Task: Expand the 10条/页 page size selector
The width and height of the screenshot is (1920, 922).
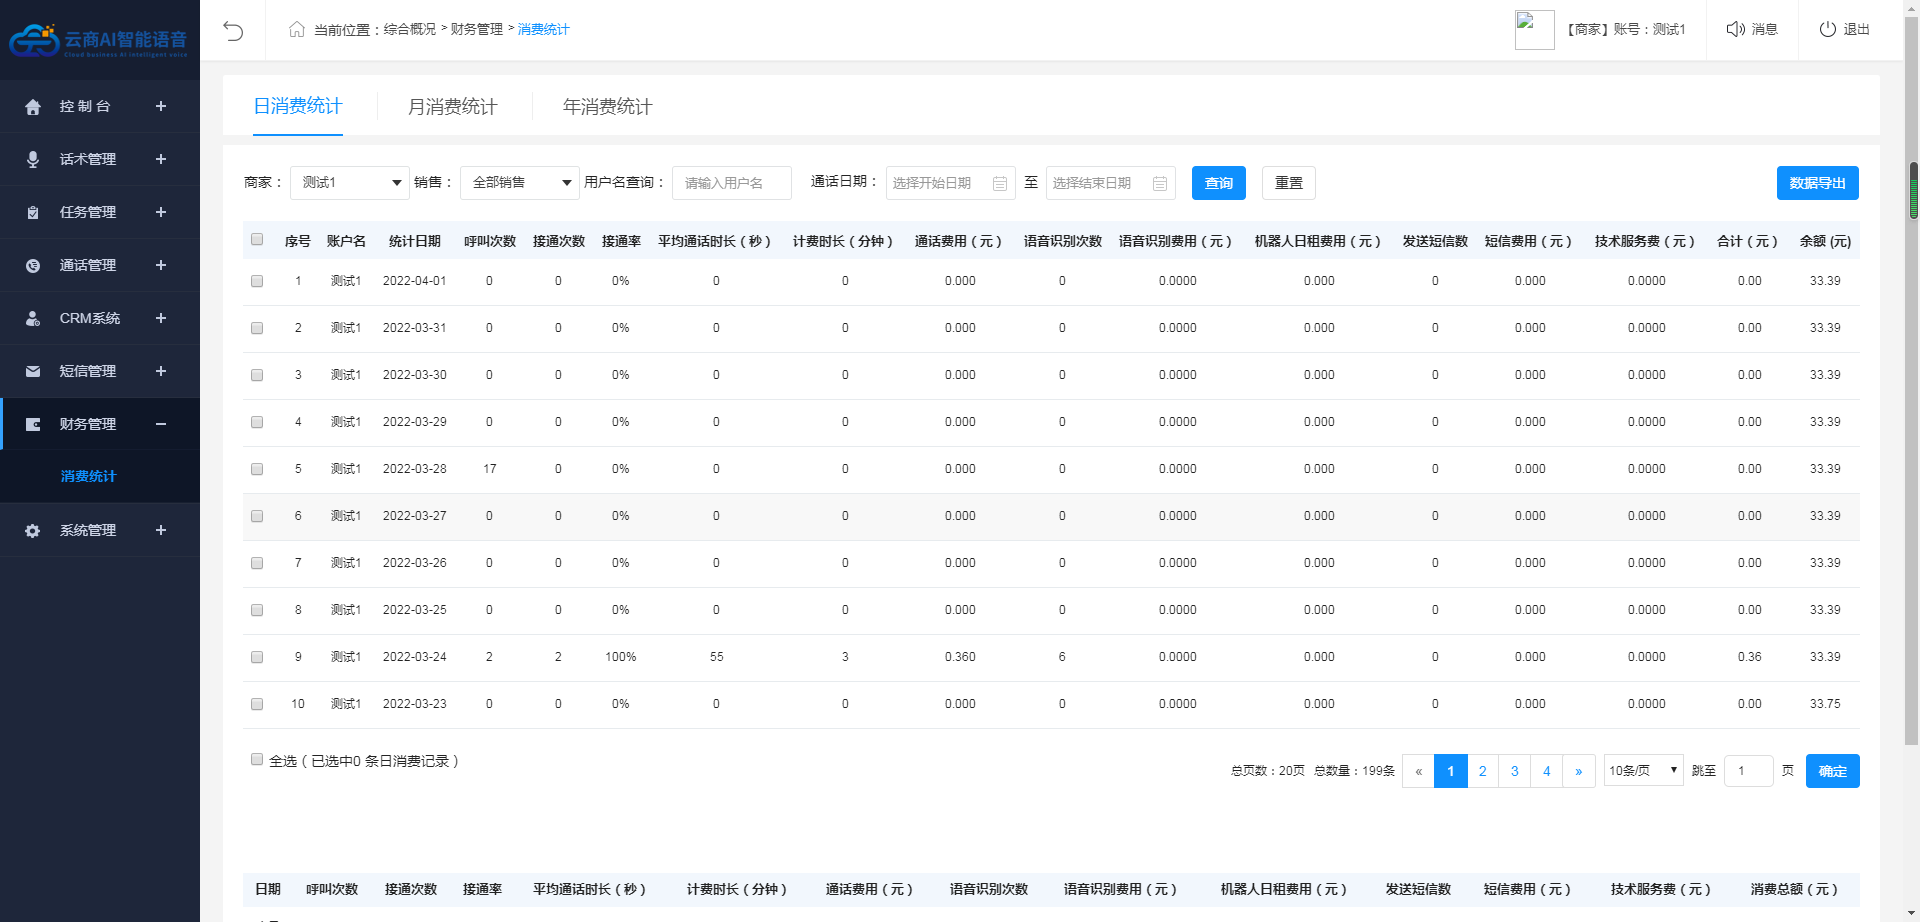Action: [1643, 771]
